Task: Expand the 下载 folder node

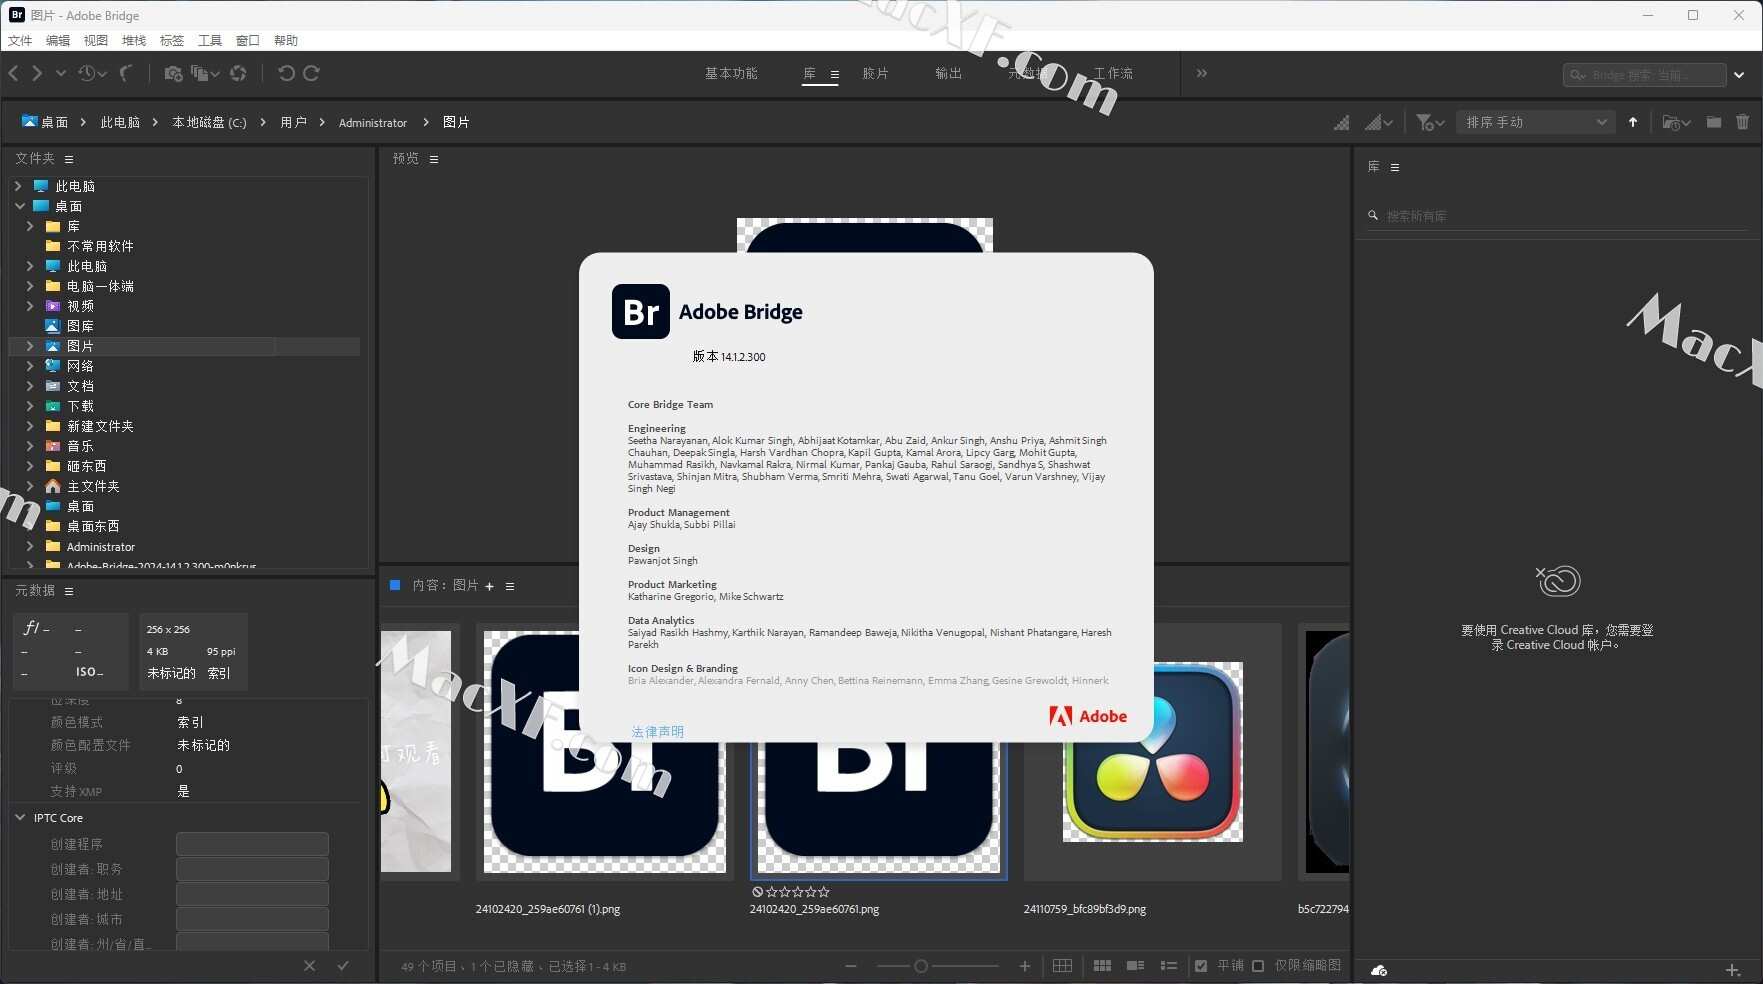Action: tap(30, 406)
